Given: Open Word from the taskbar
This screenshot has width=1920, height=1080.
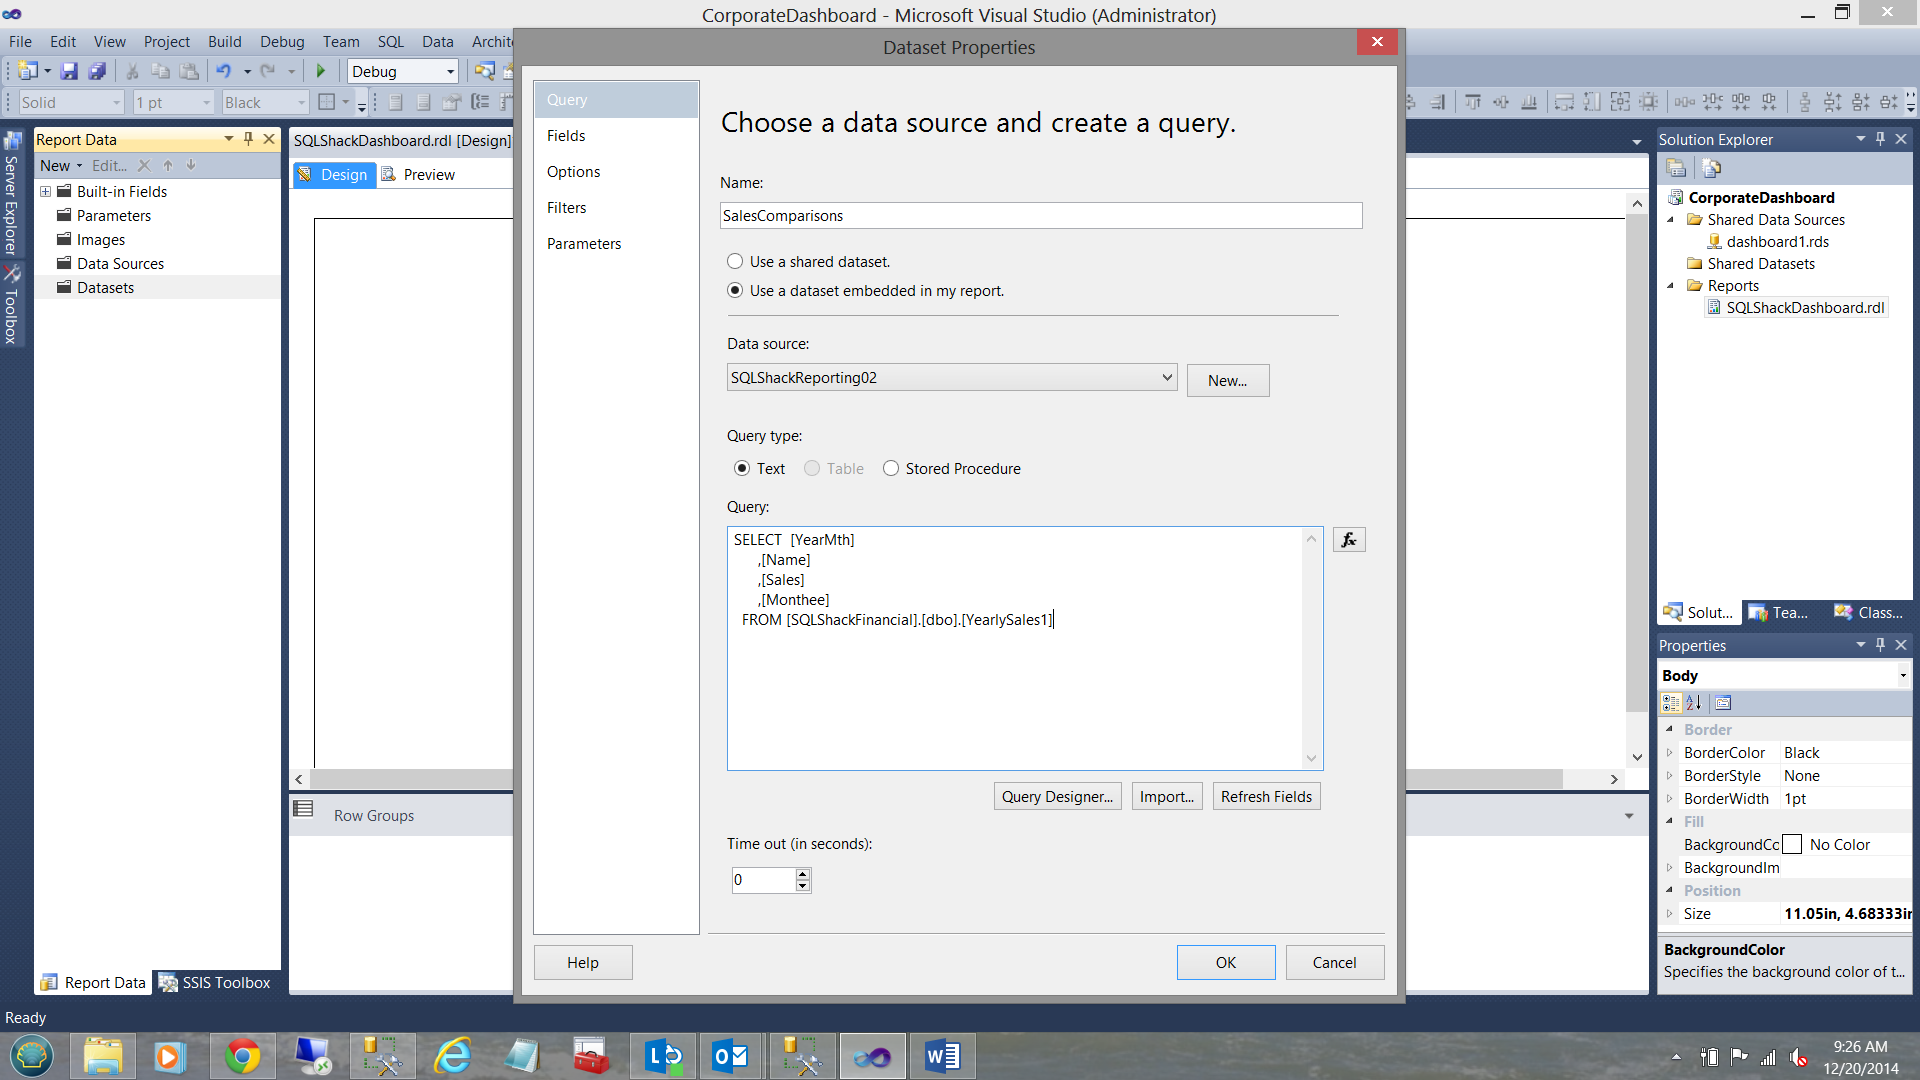Looking at the screenshot, I should (942, 1056).
